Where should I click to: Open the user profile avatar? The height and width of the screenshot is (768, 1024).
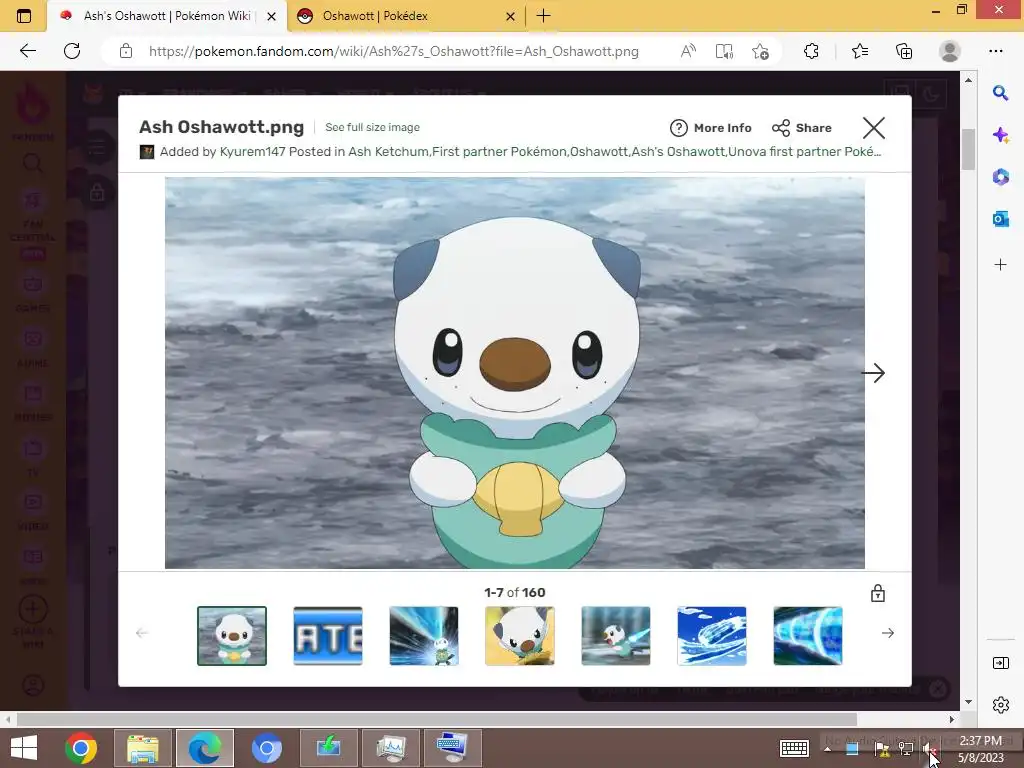(950, 51)
